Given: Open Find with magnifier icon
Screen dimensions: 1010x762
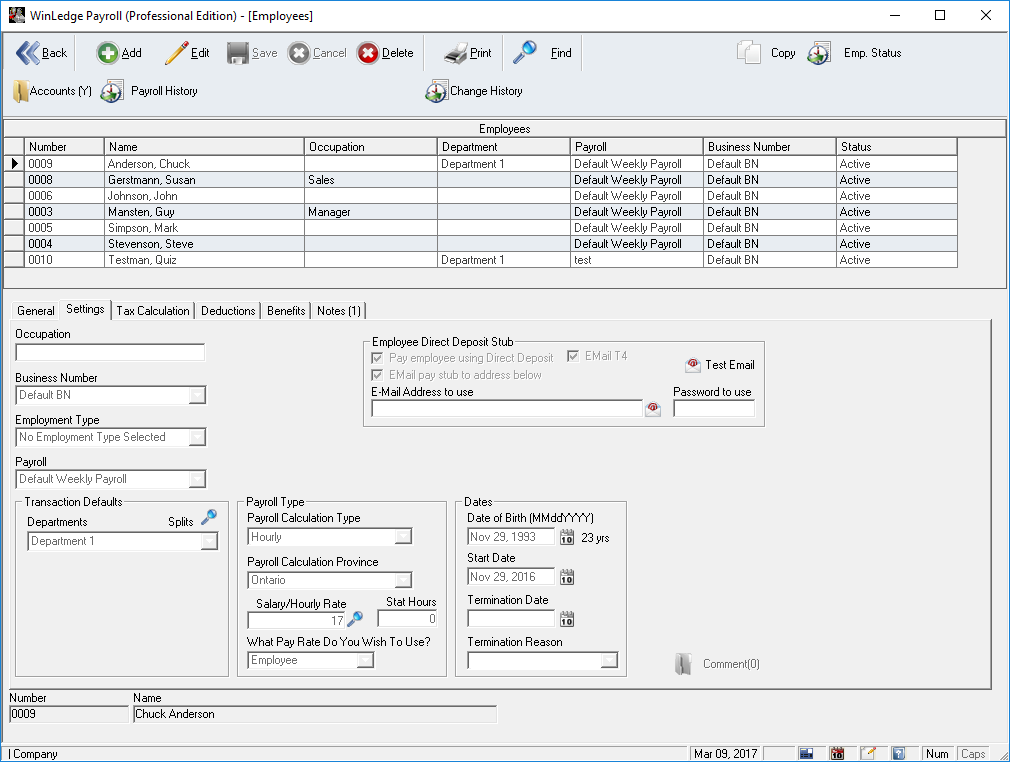Looking at the screenshot, I should click(525, 53).
